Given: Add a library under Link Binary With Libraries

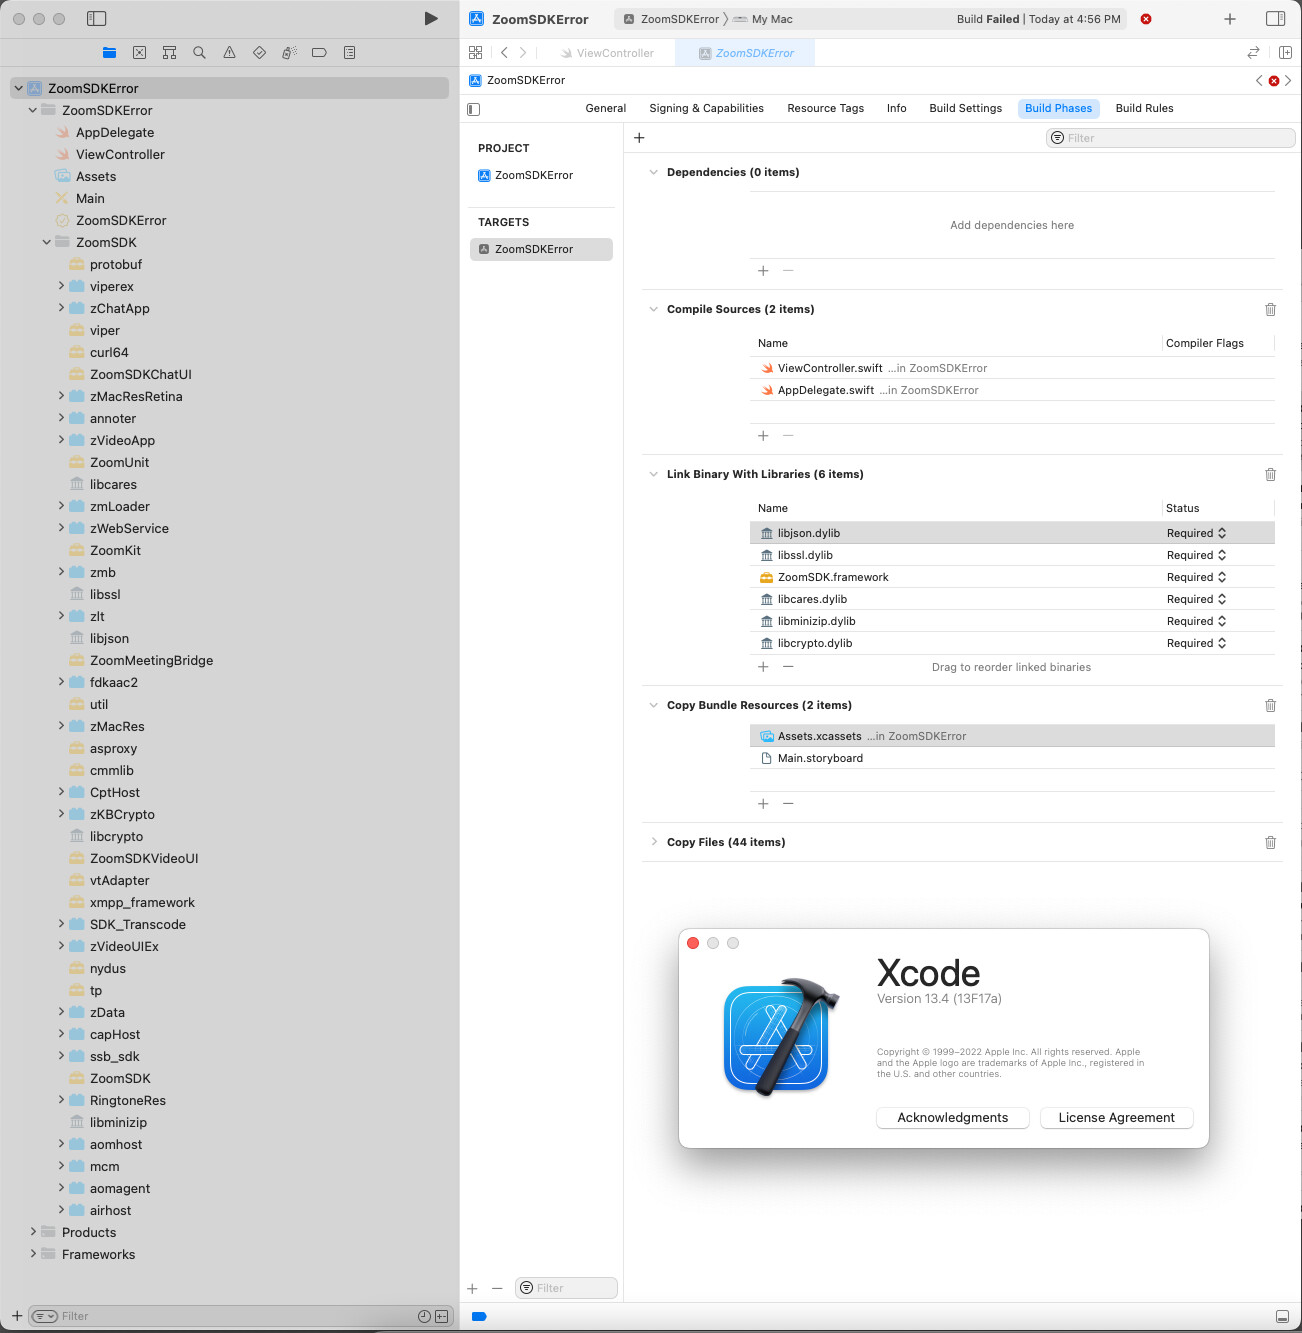Looking at the screenshot, I should click(x=763, y=667).
